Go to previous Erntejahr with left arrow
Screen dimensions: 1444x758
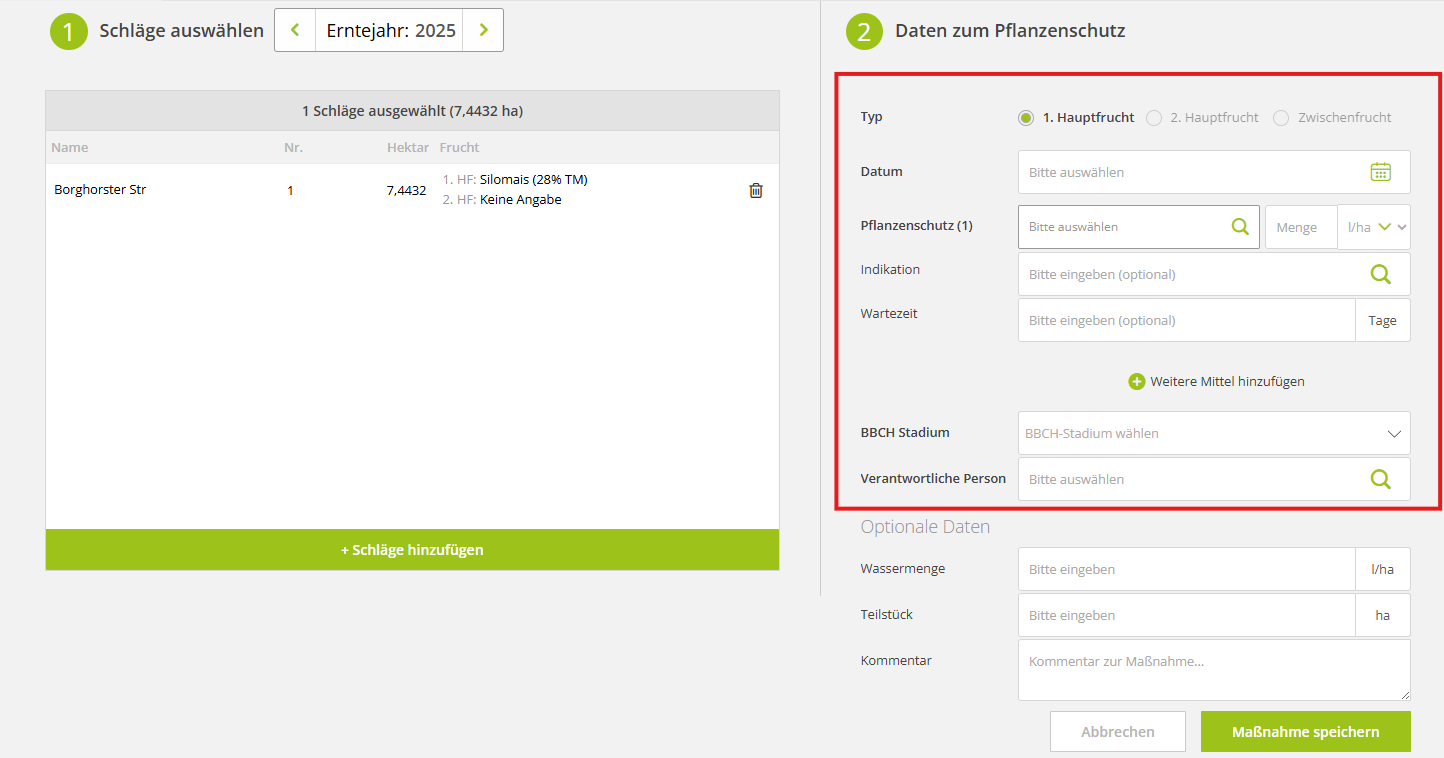coord(295,30)
